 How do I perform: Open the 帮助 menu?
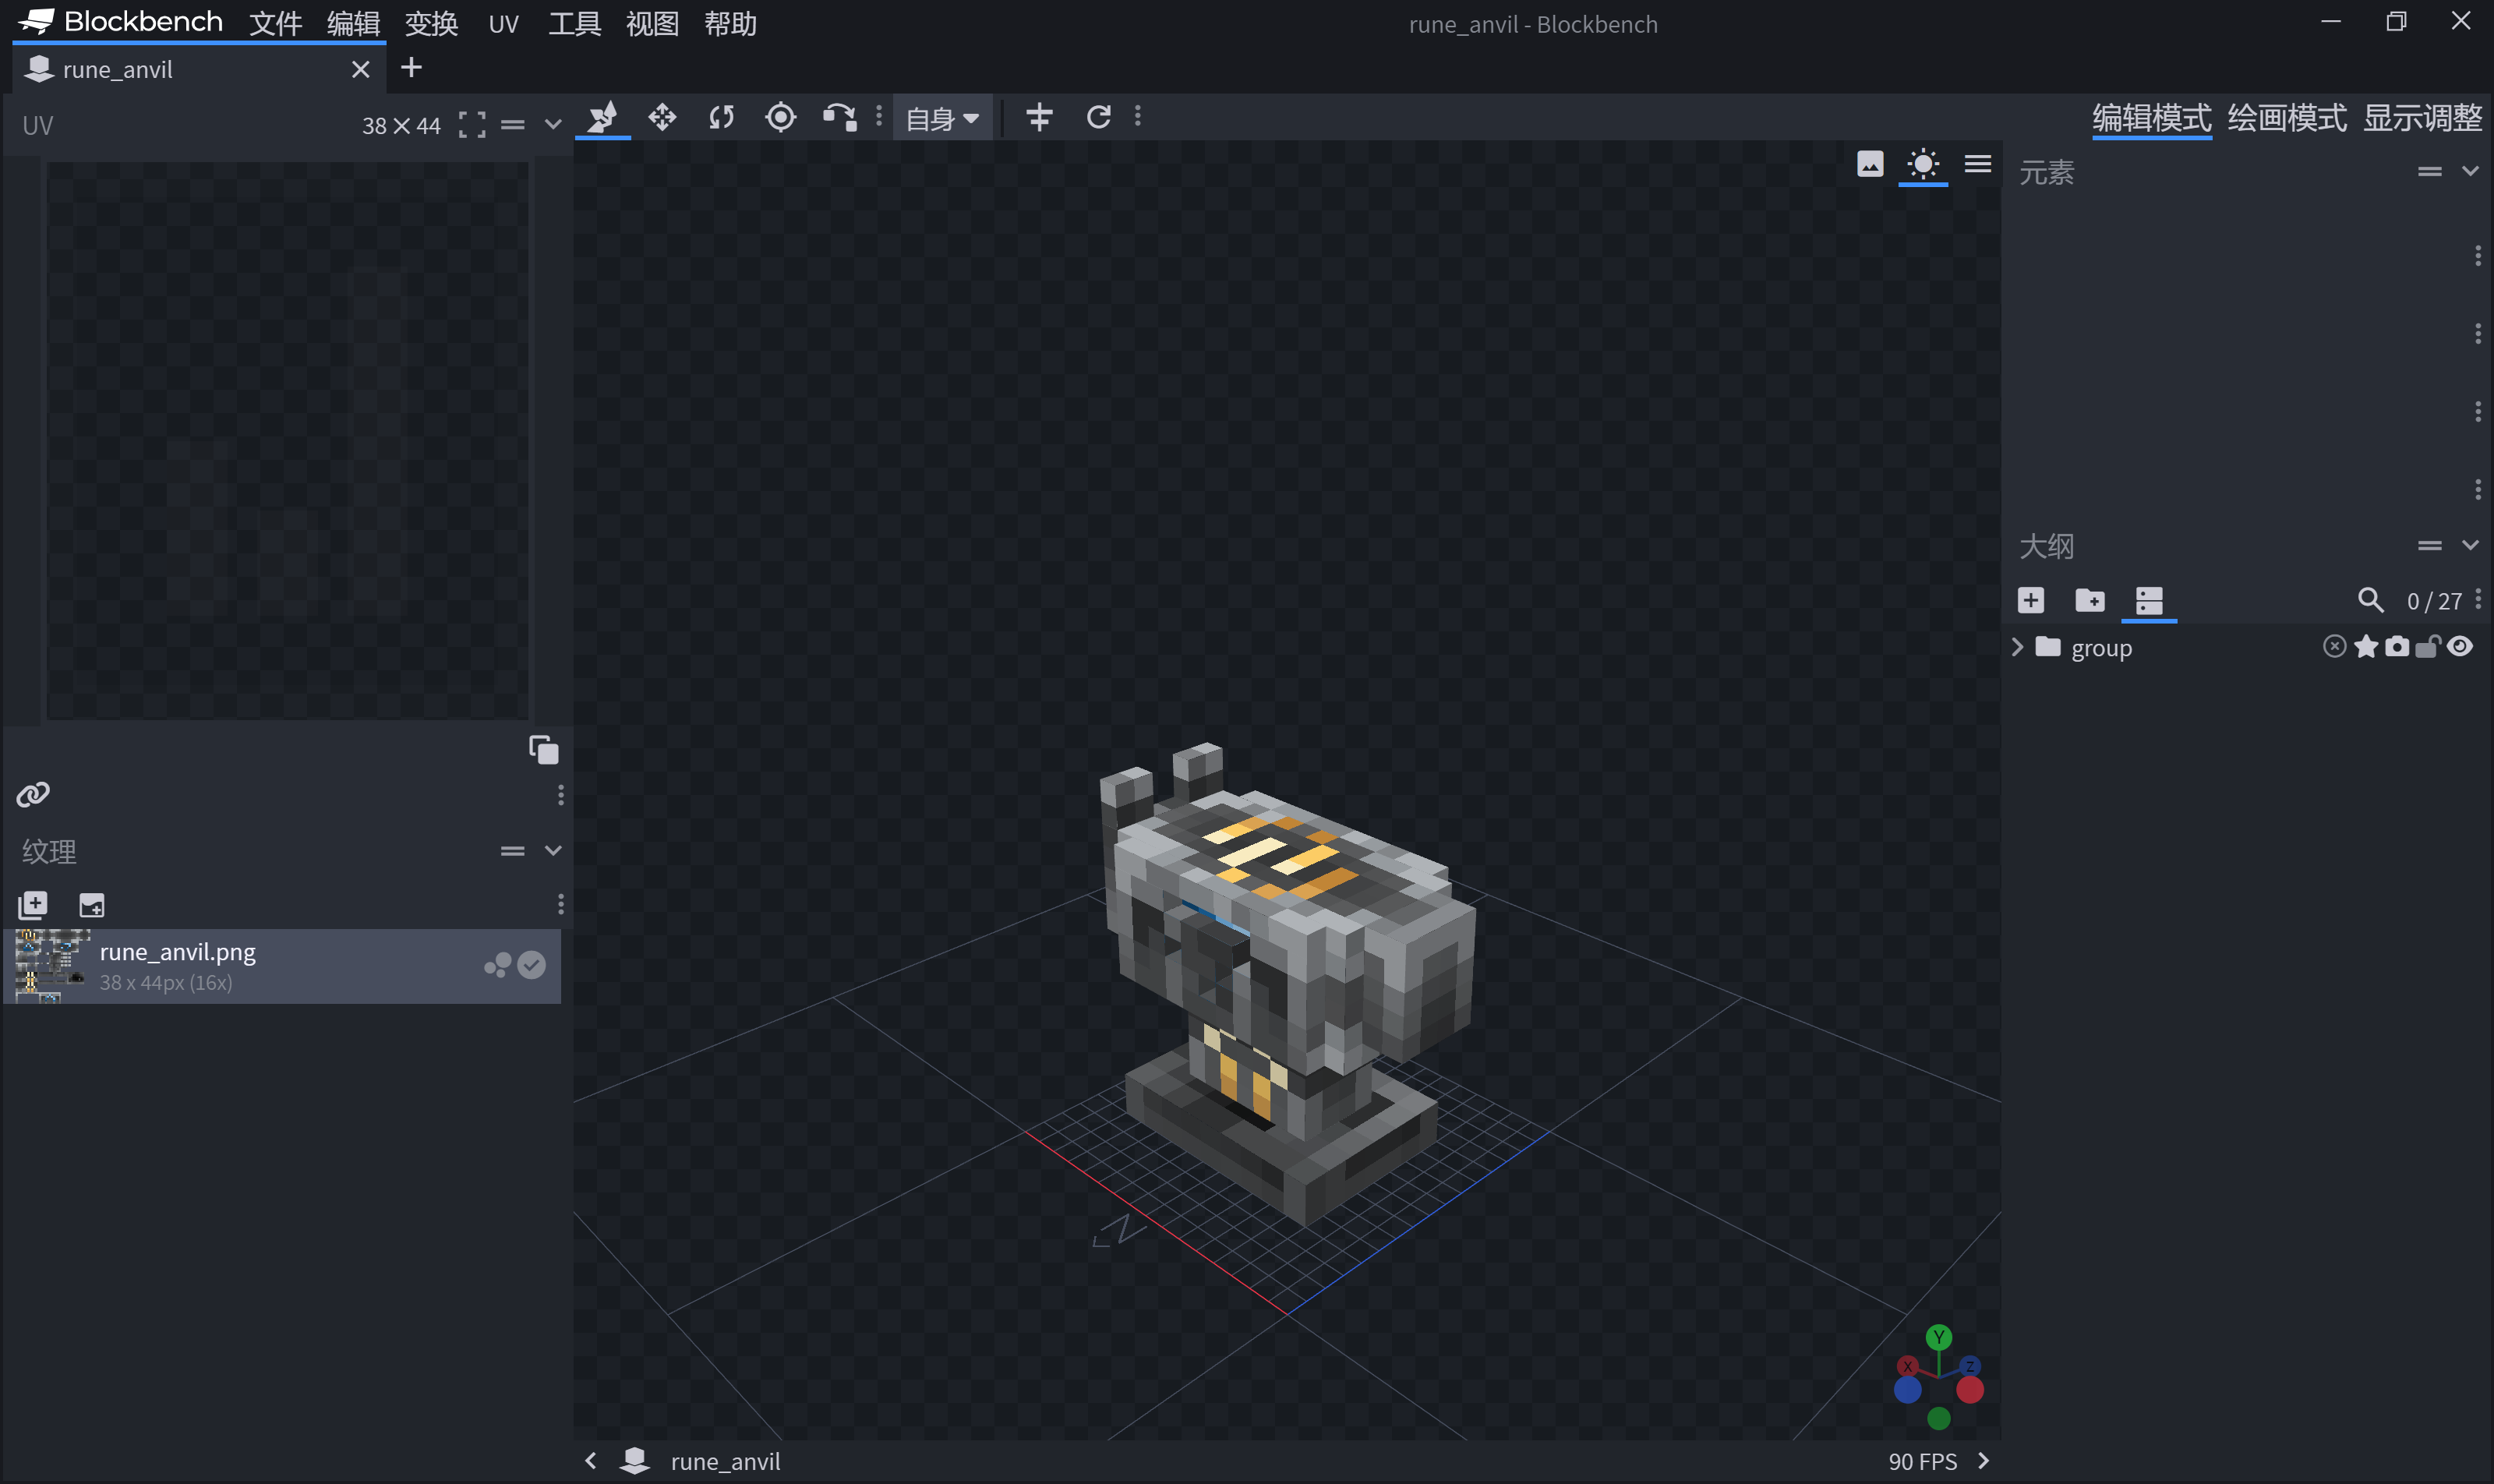[730, 23]
